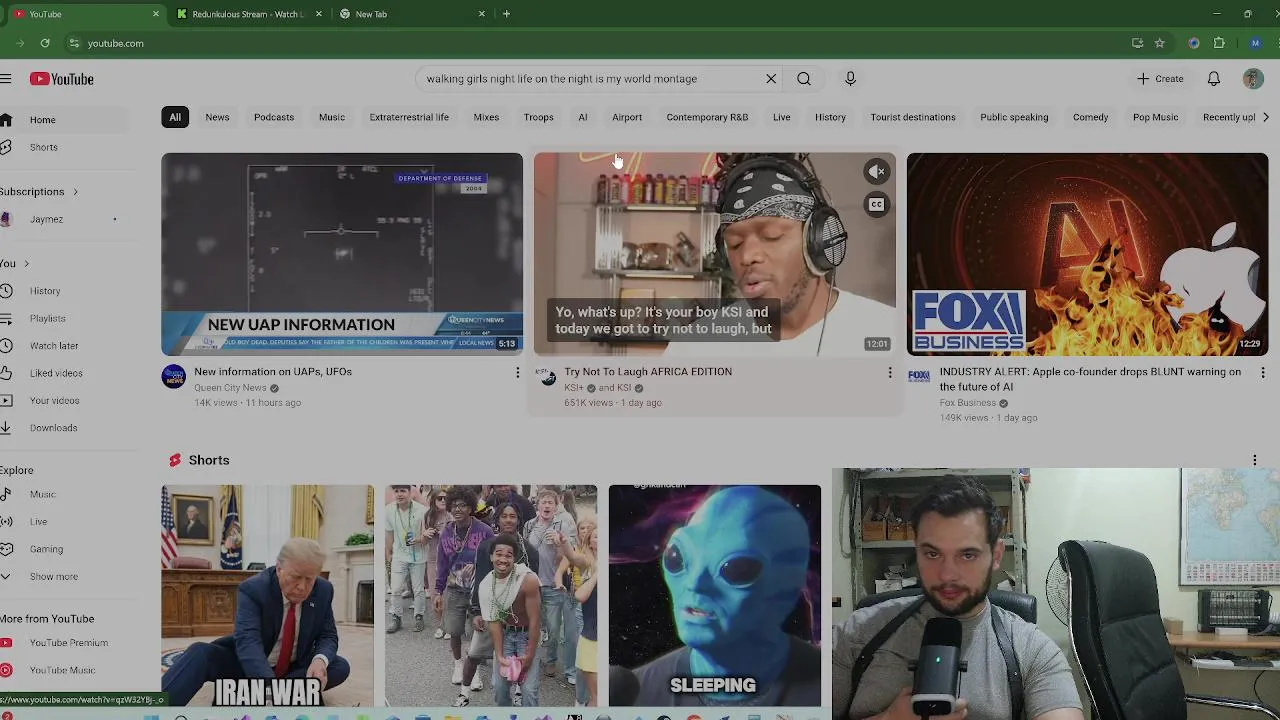1280x720 pixels.
Task: Open Shorts in the sidebar
Action: click(64, 147)
